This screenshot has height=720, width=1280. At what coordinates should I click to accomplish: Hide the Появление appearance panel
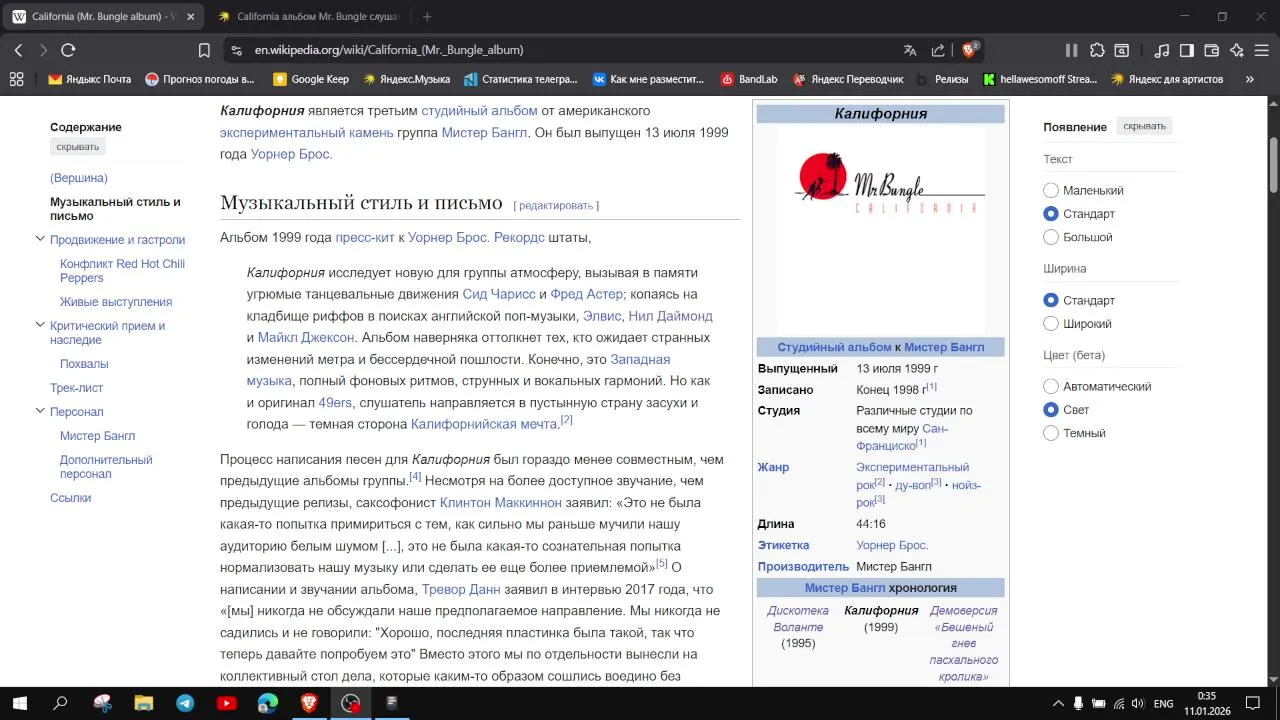point(1144,126)
